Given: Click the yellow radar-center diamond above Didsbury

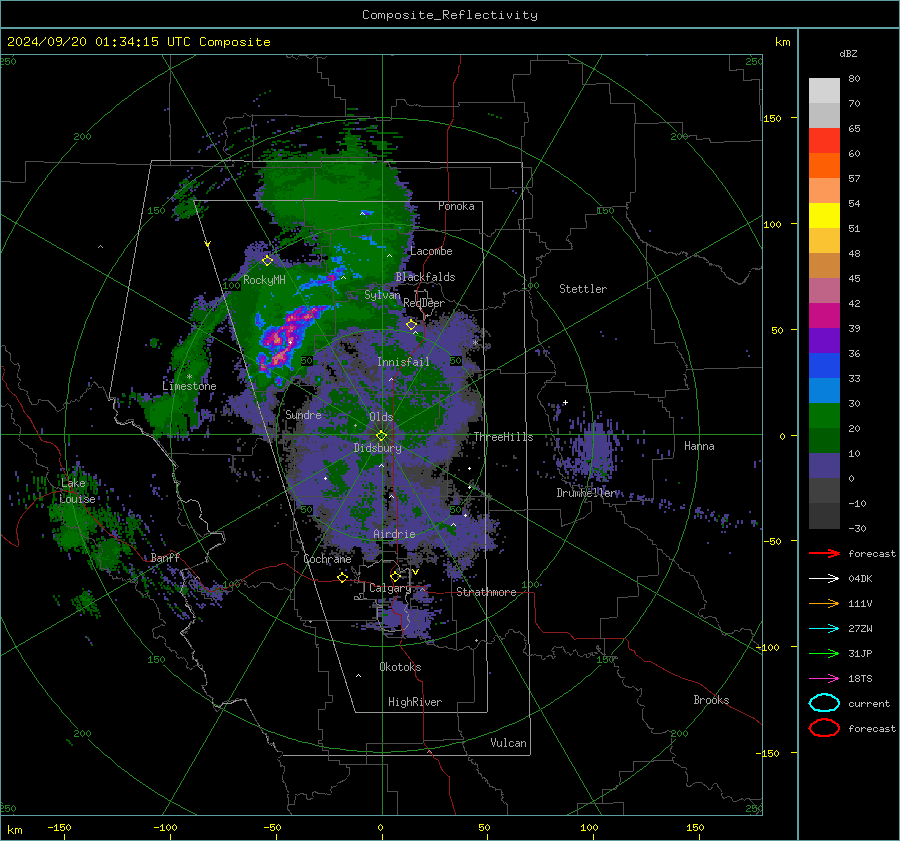Looking at the screenshot, I should pyautogui.click(x=381, y=436).
